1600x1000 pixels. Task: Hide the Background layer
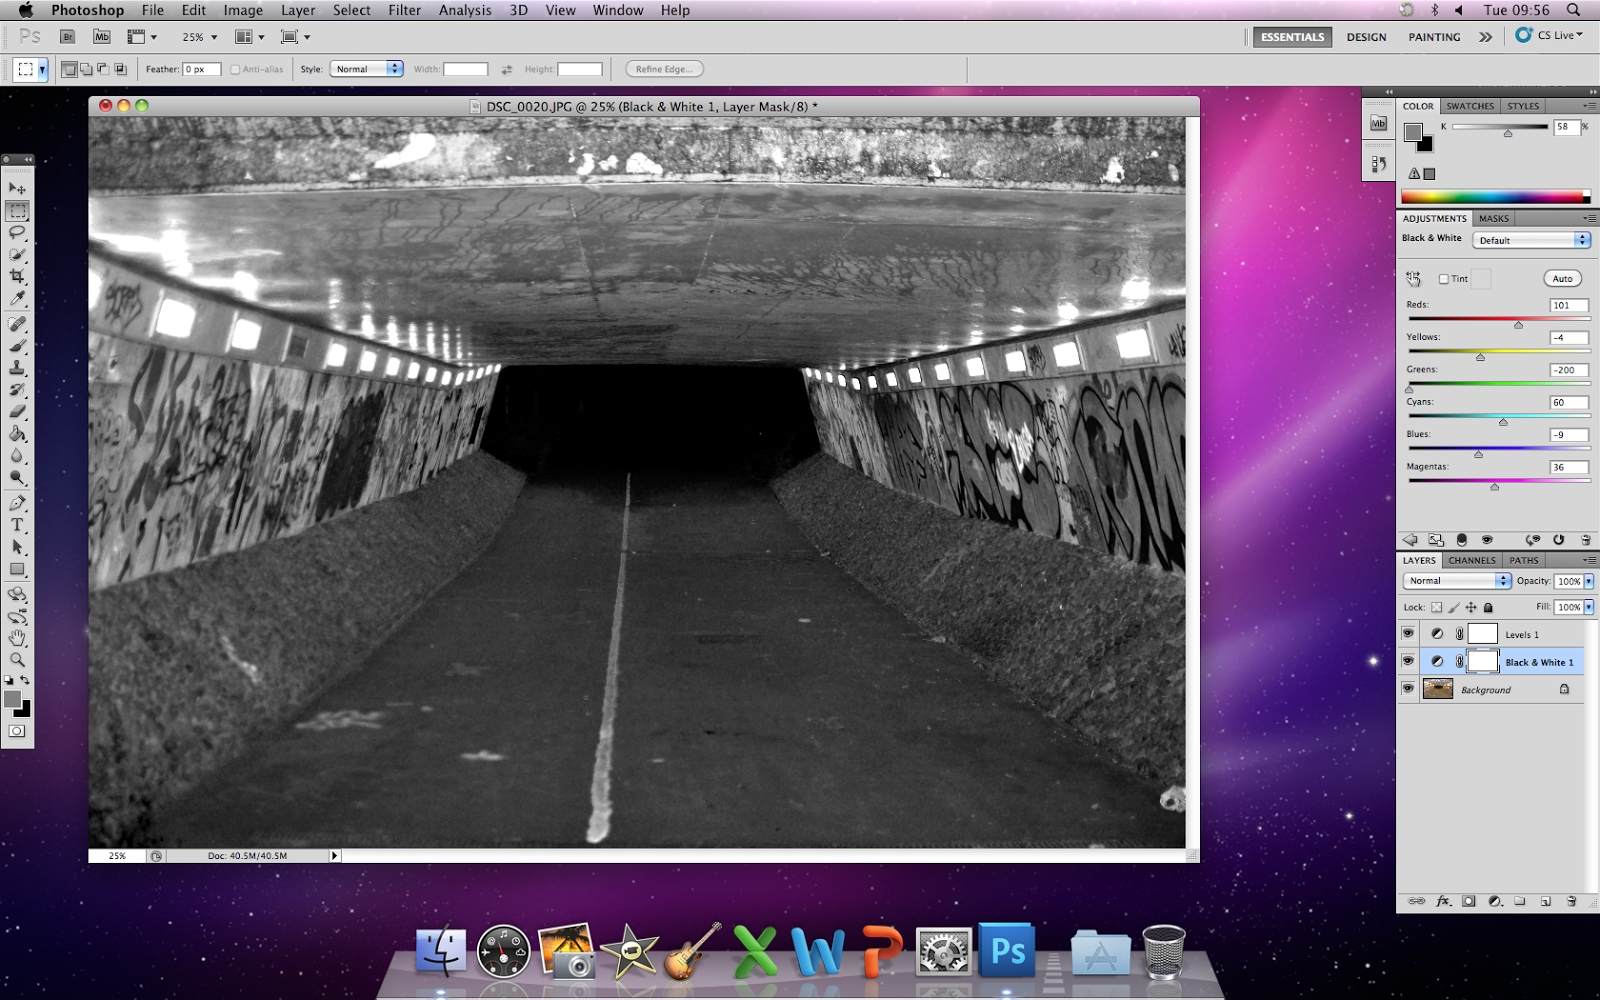[1409, 689]
